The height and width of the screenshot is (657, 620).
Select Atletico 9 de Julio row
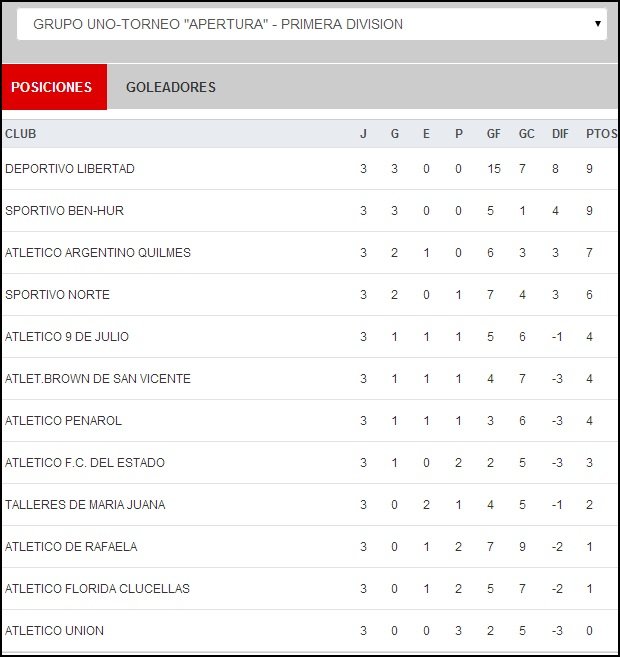coord(67,337)
